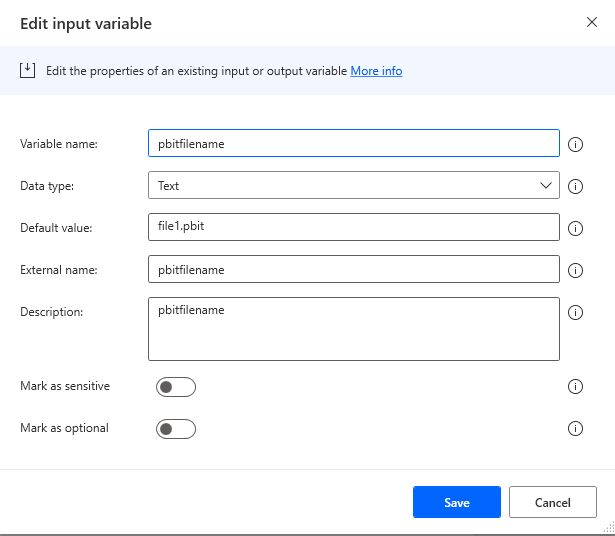Select the Default value field with file1.pbit

pyautogui.click(x=352, y=228)
